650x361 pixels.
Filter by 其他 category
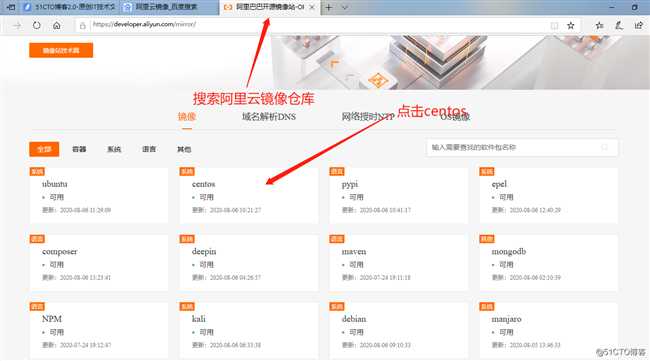[184, 149]
